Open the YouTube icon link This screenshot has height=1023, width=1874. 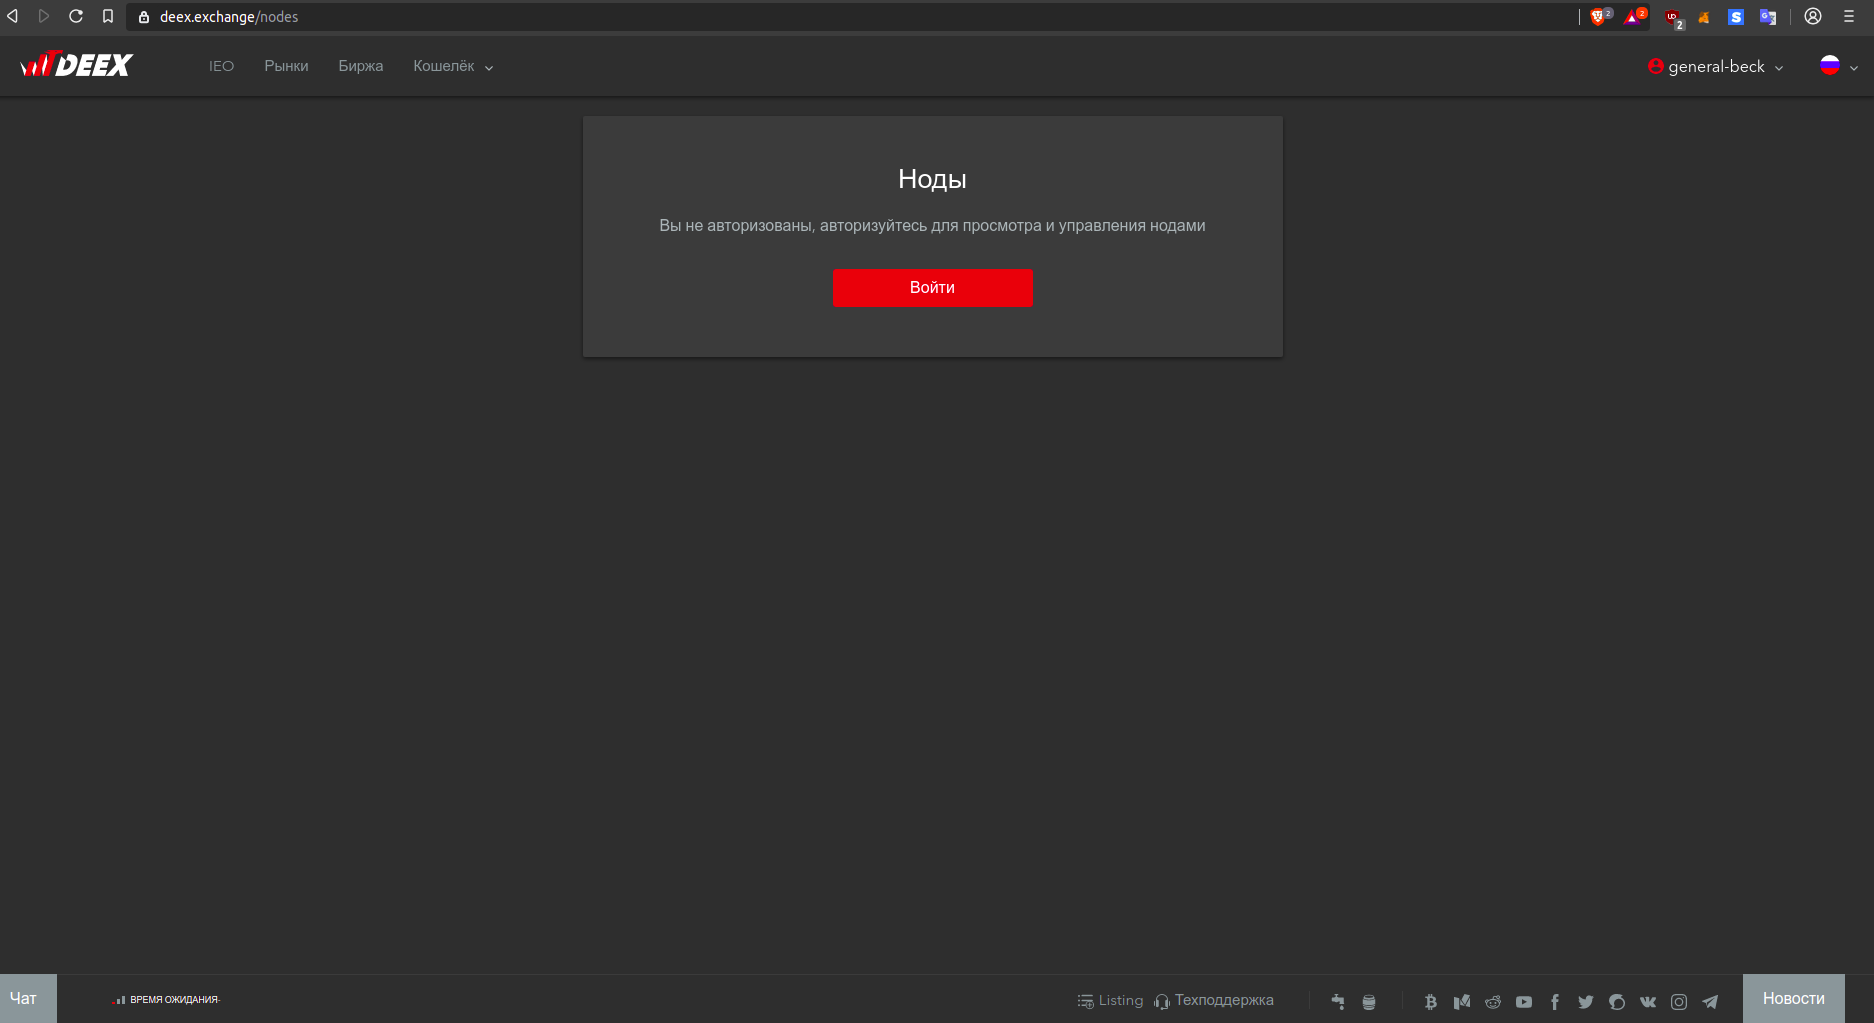point(1524,1002)
